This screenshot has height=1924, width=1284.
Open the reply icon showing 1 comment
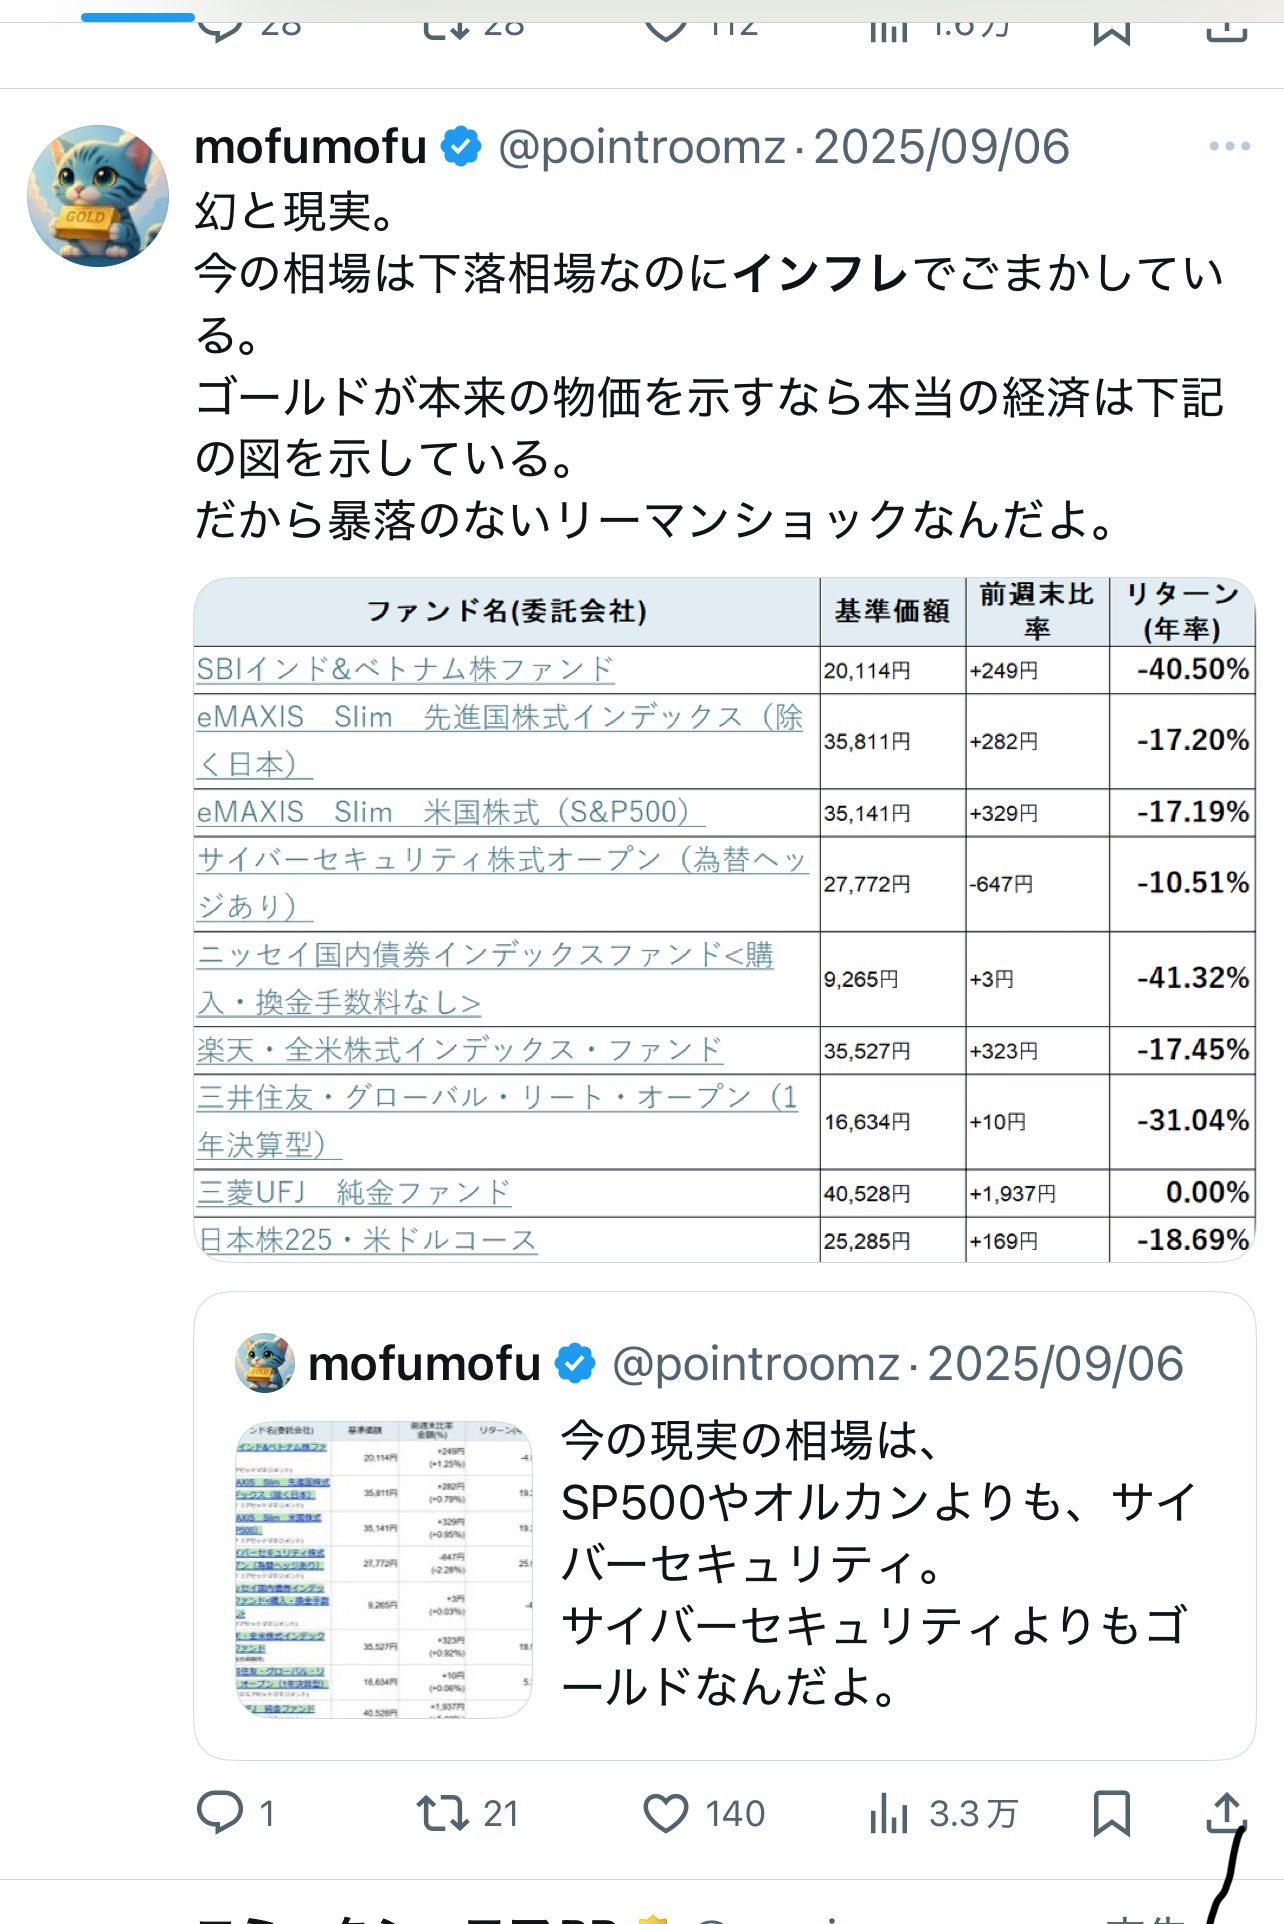220,1813
